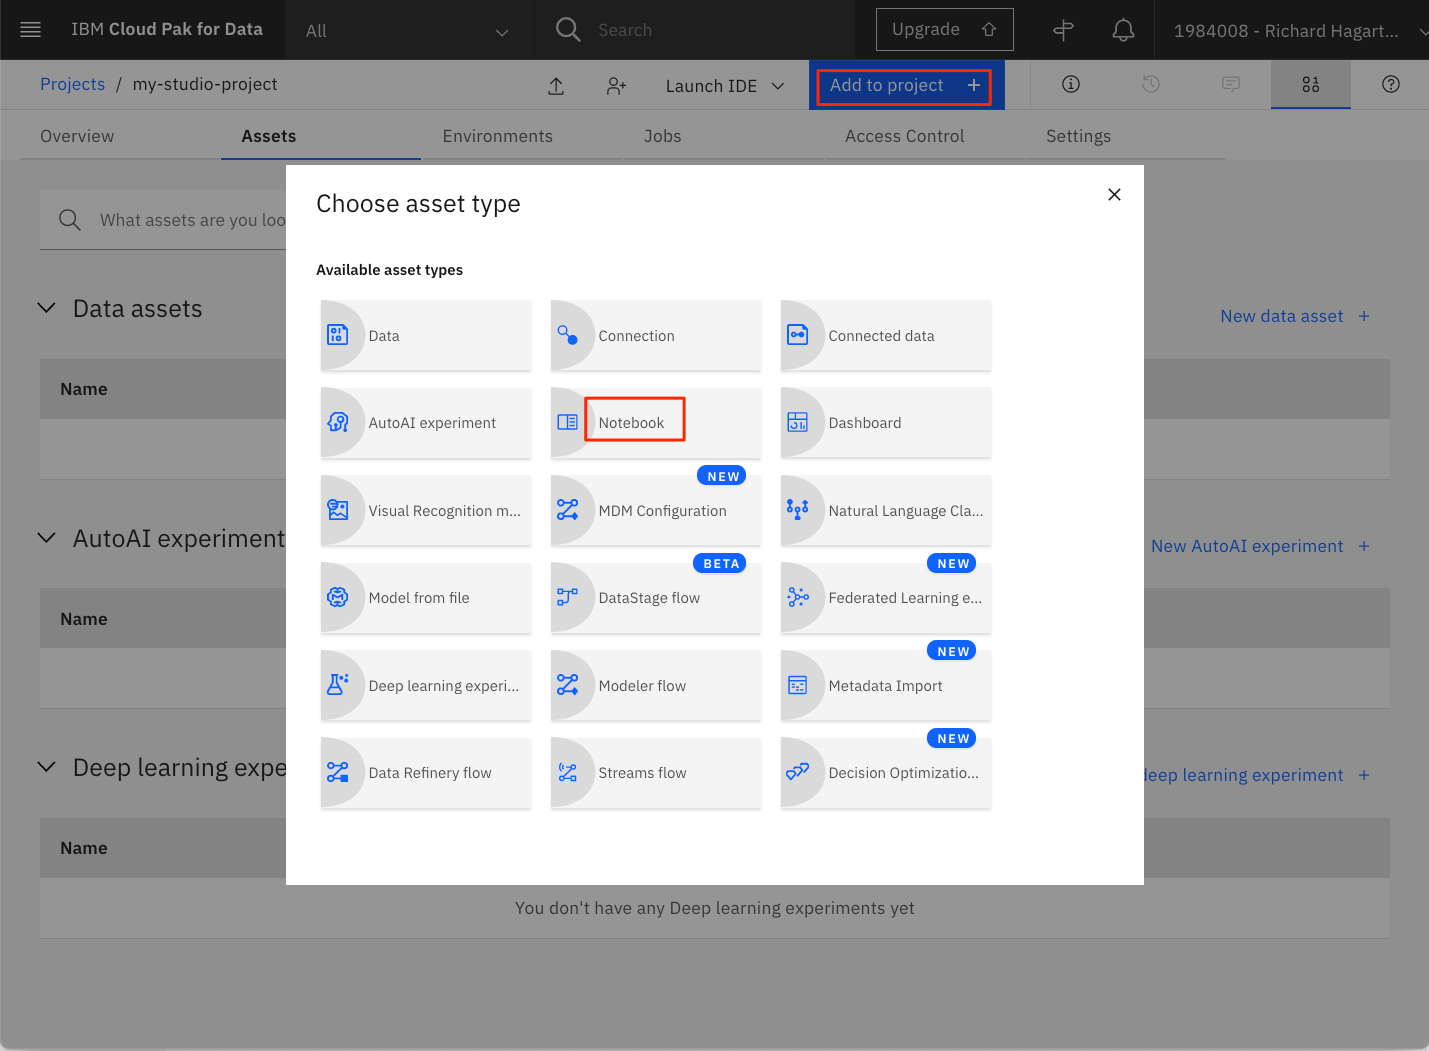Select the Decision Optimization icon

(x=798, y=772)
